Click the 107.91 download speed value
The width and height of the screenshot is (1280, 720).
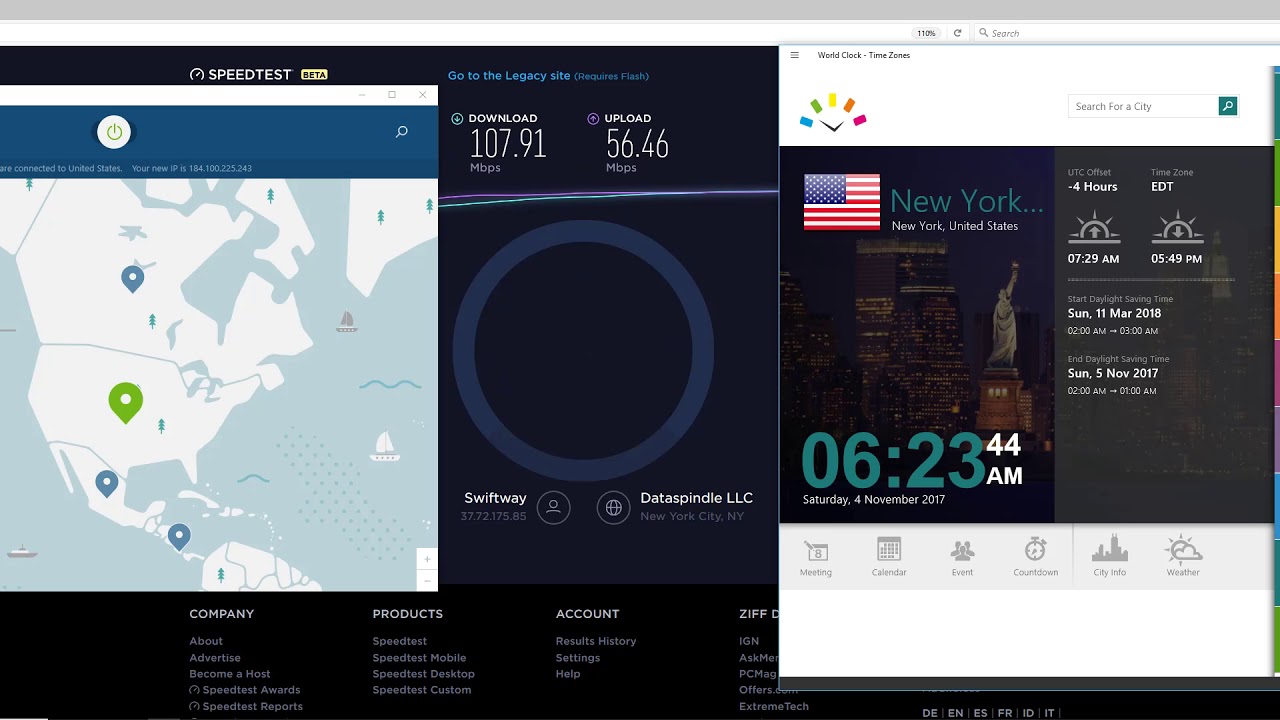pos(508,144)
